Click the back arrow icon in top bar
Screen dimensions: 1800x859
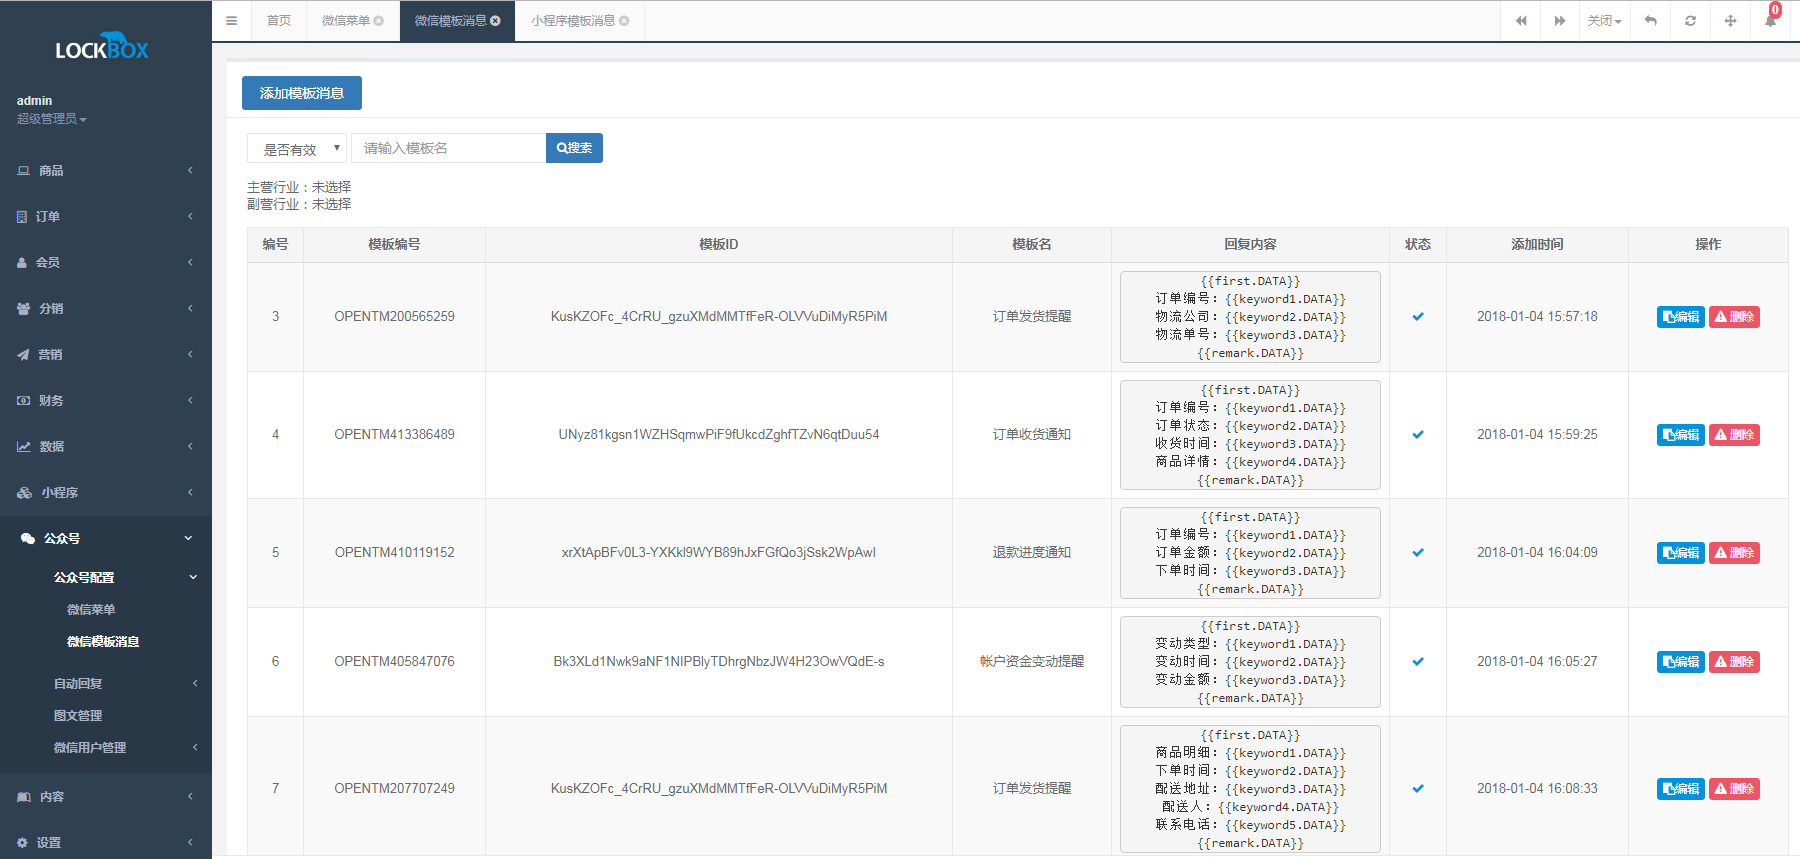[1651, 21]
